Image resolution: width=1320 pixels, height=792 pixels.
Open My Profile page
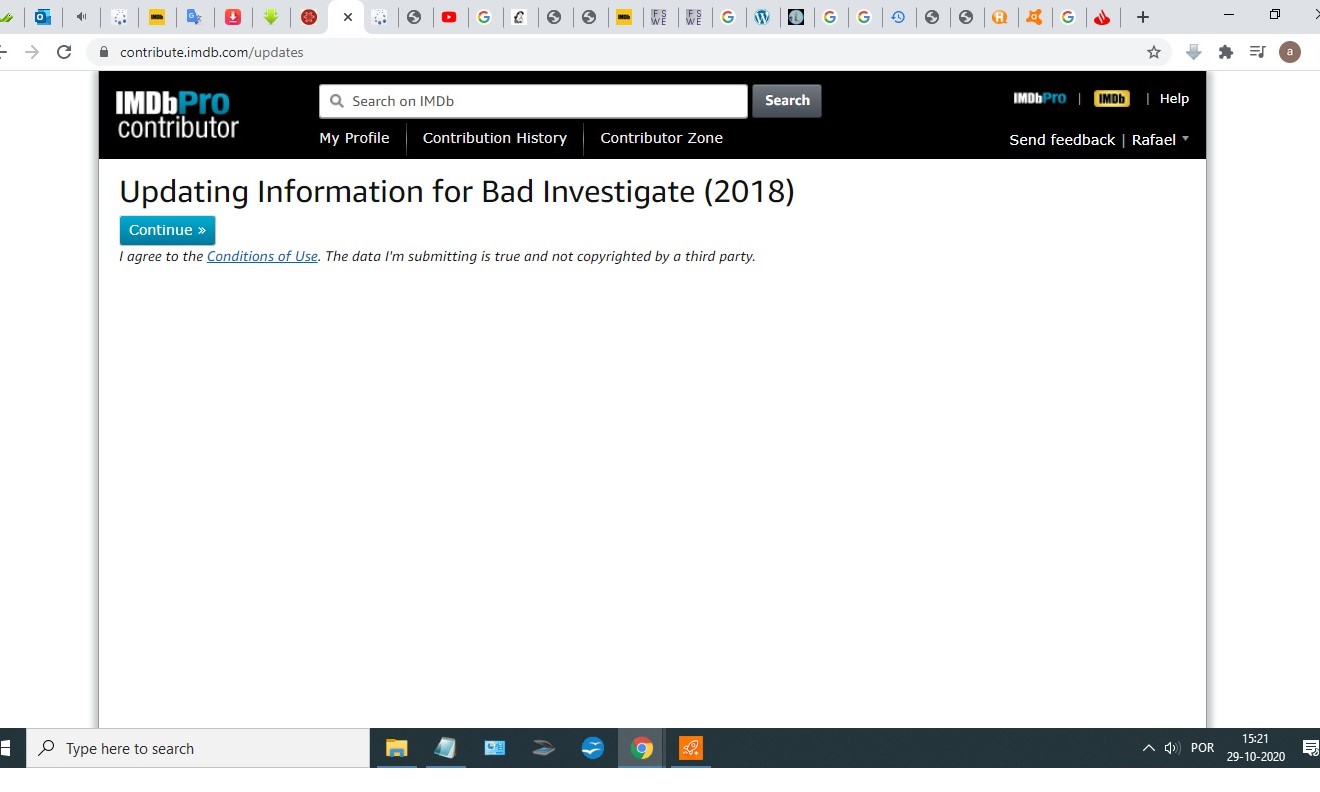(x=354, y=138)
